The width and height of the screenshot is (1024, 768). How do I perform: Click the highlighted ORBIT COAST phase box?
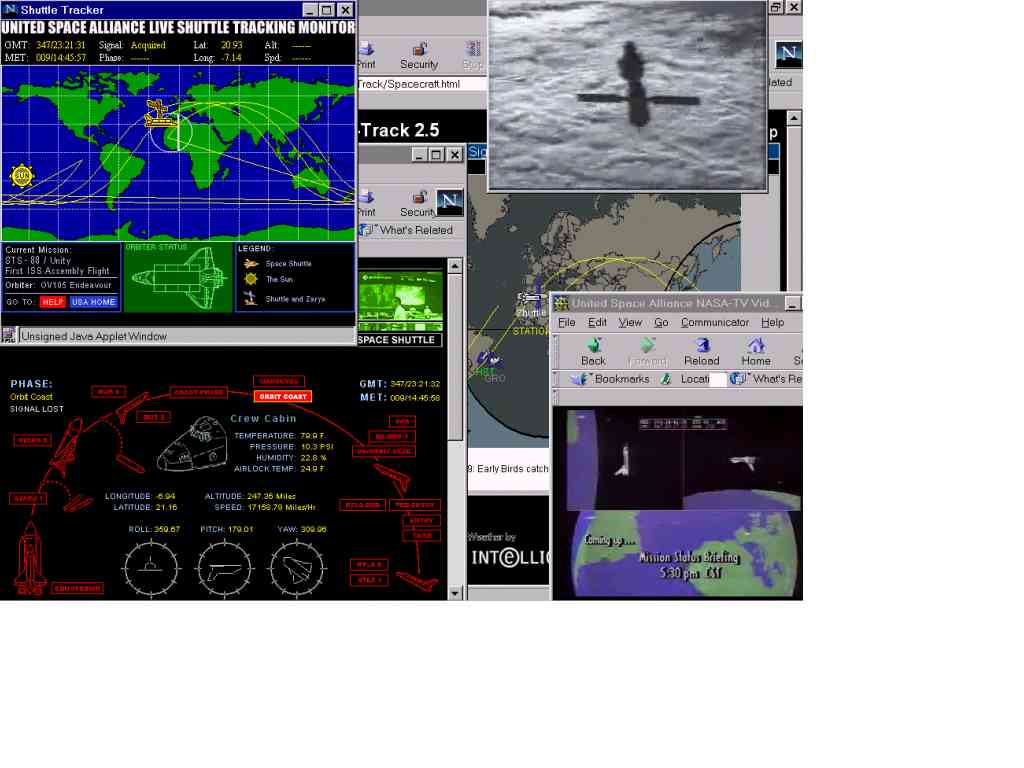point(283,396)
